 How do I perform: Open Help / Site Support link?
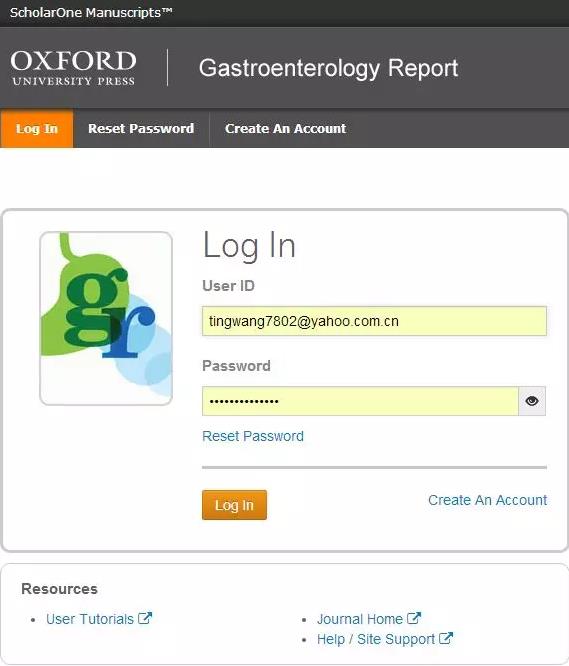tap(376, 639)
